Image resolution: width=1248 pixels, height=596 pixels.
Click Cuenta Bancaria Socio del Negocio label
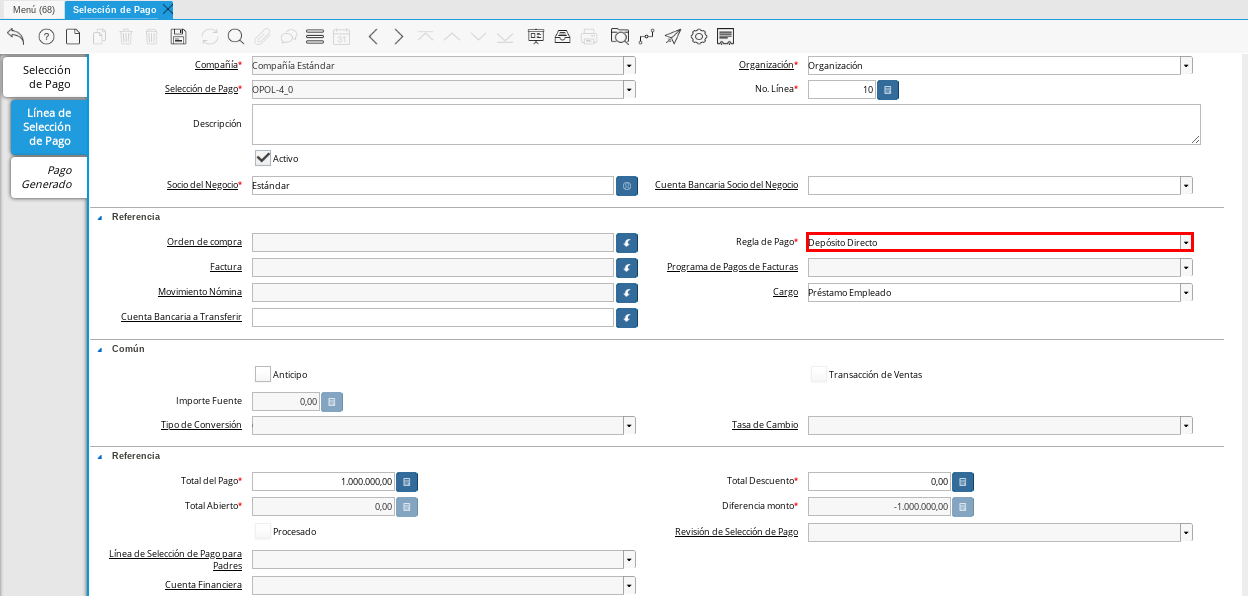pos(726,185)
